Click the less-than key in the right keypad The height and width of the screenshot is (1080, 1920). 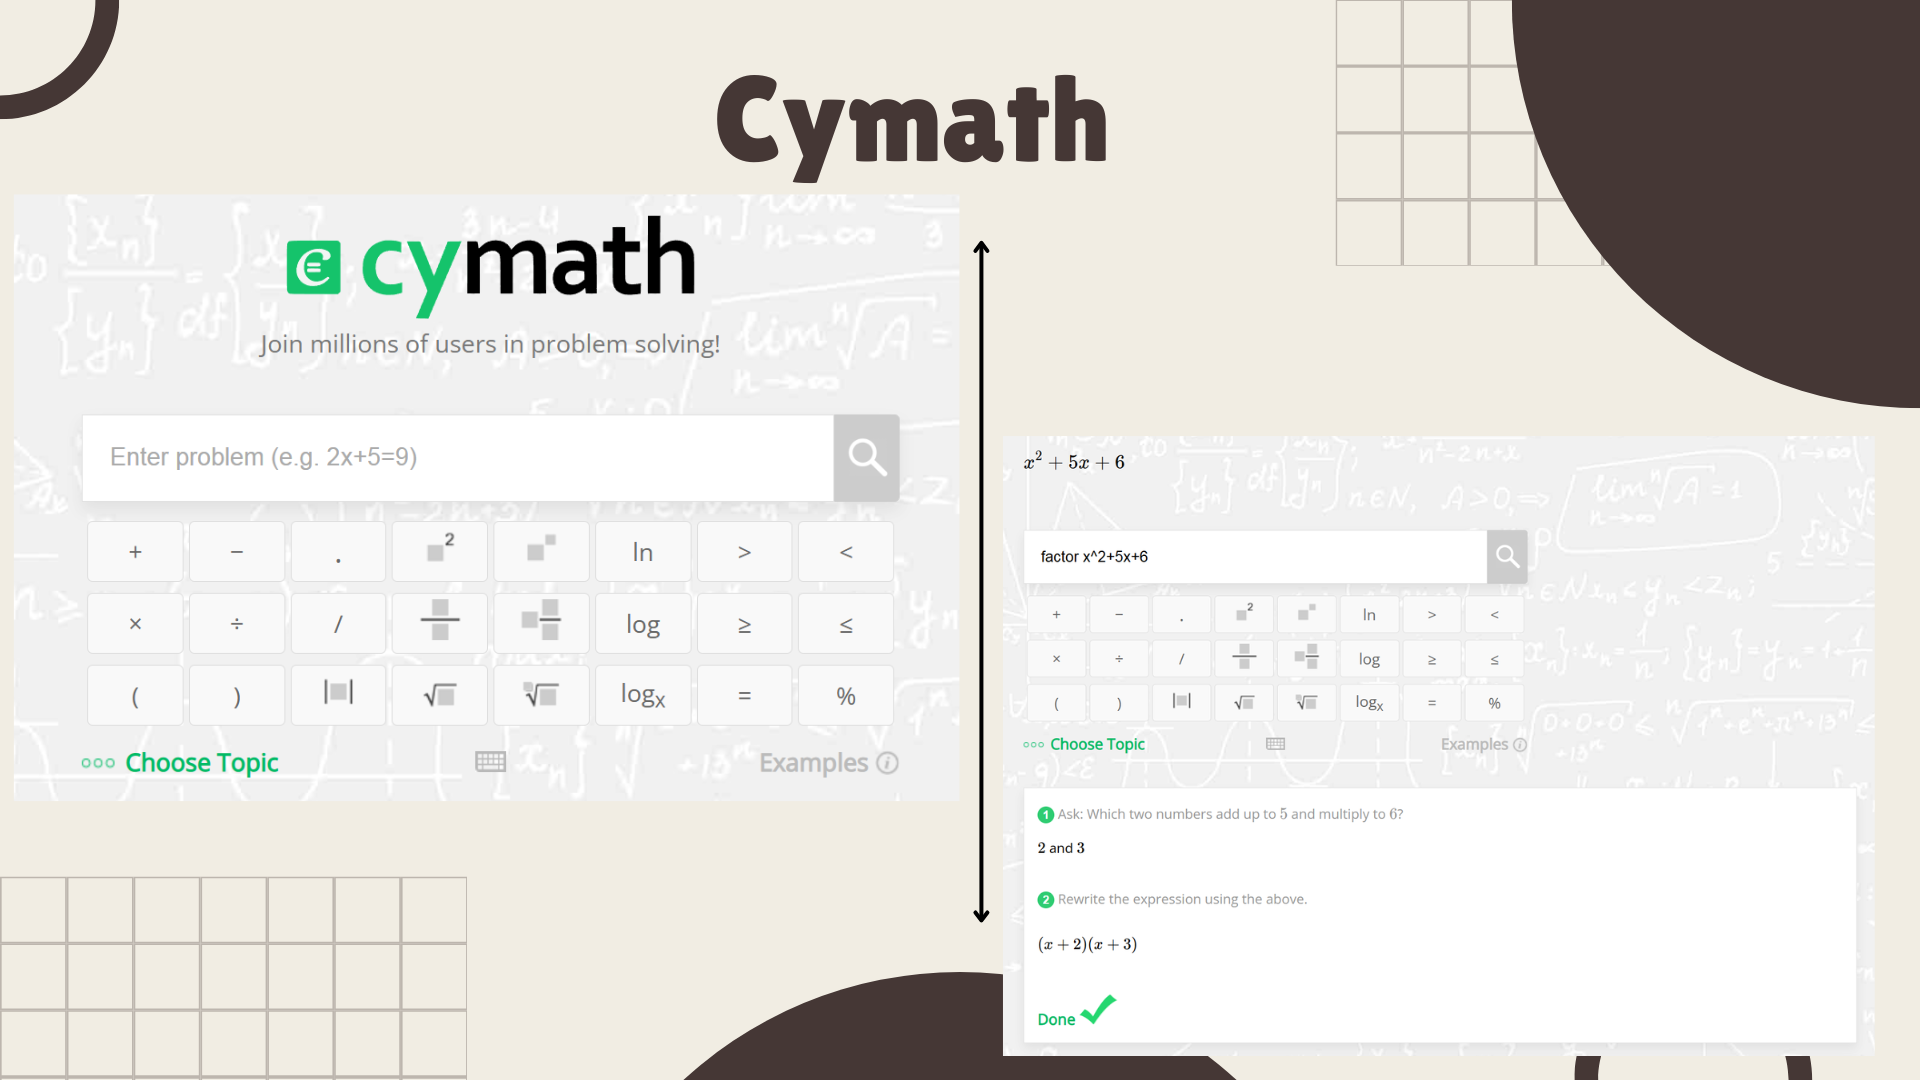[x=1494, y=615]
